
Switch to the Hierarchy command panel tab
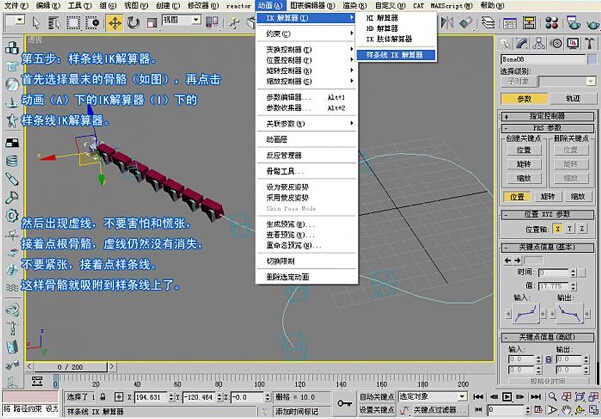click(x=539, y=43)
